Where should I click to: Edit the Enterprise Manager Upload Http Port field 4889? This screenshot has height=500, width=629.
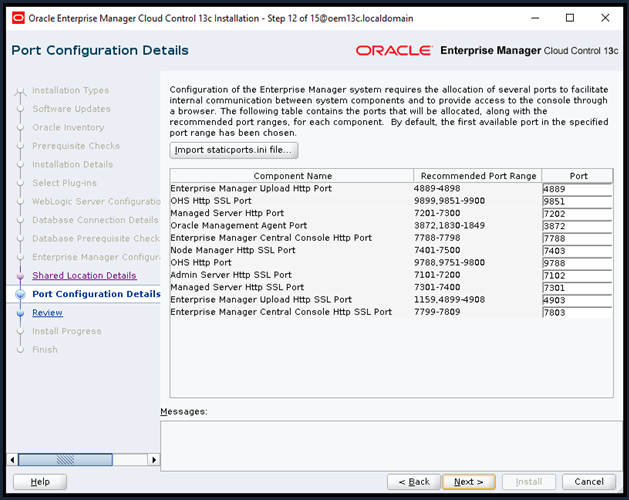coord(577,189)
